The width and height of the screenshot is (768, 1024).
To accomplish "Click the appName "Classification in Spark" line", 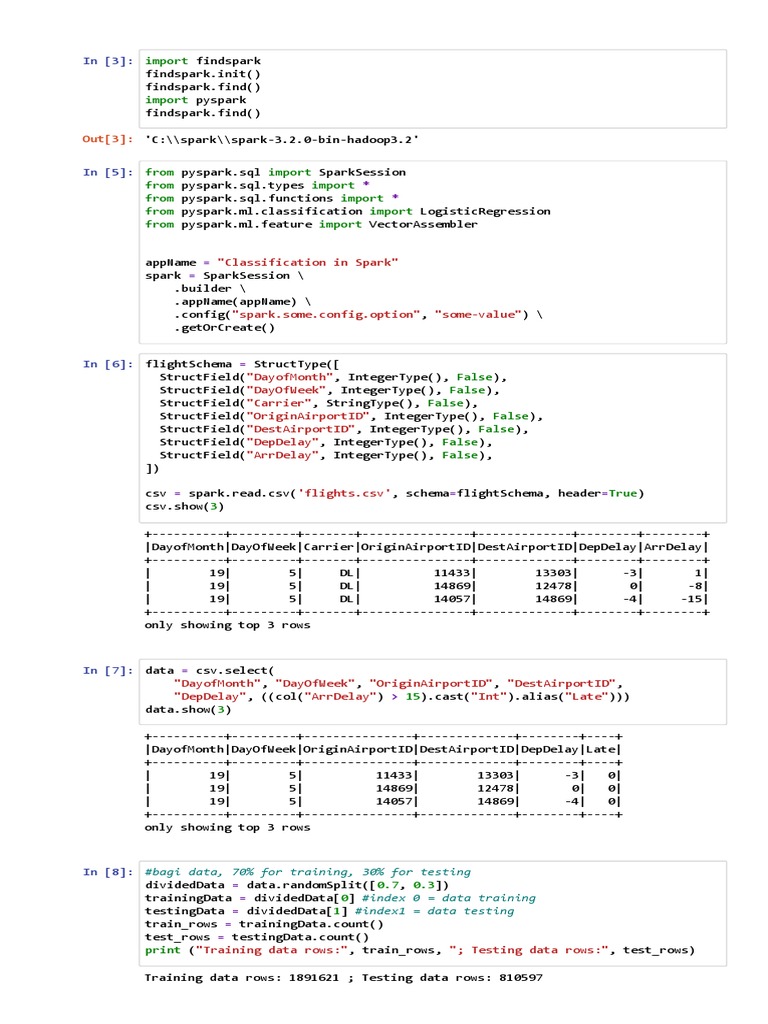I will click(272, 262).
